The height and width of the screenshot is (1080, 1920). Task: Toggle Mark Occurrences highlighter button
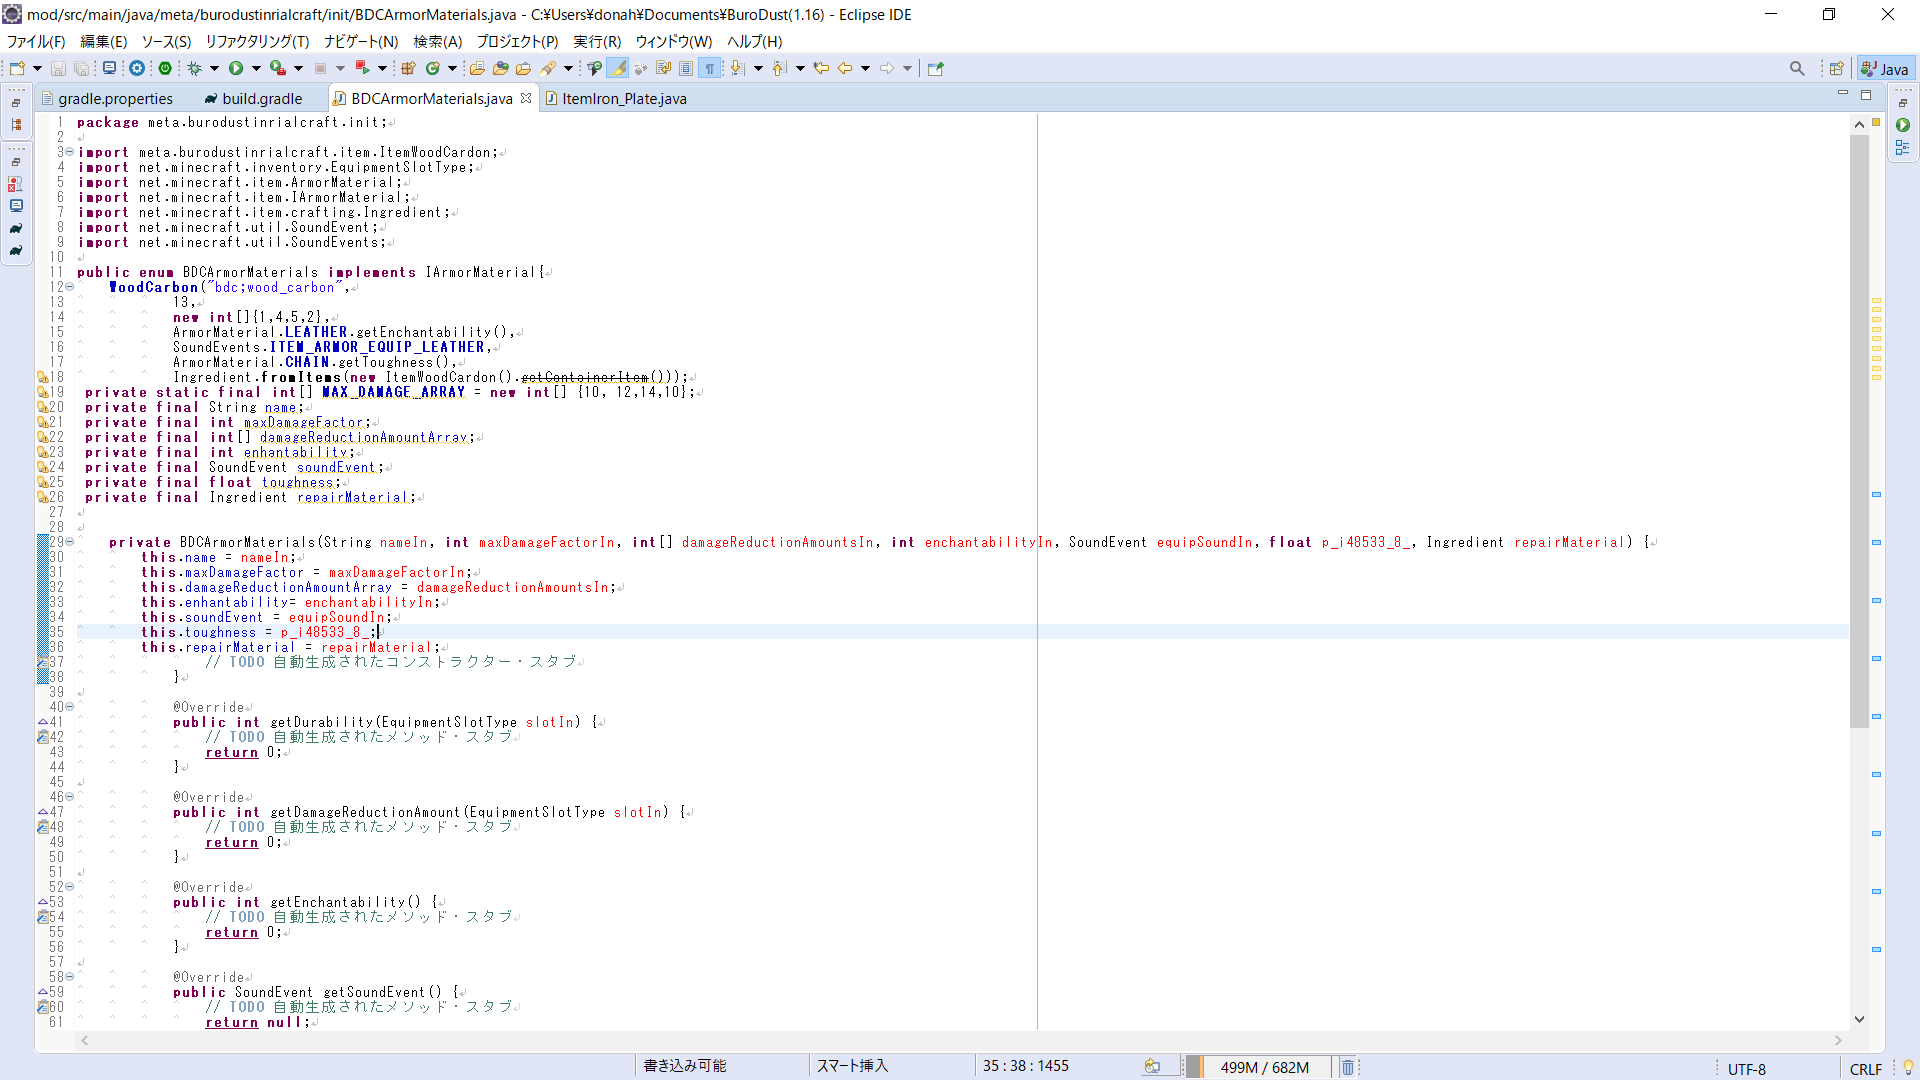[x=618, y=68]
